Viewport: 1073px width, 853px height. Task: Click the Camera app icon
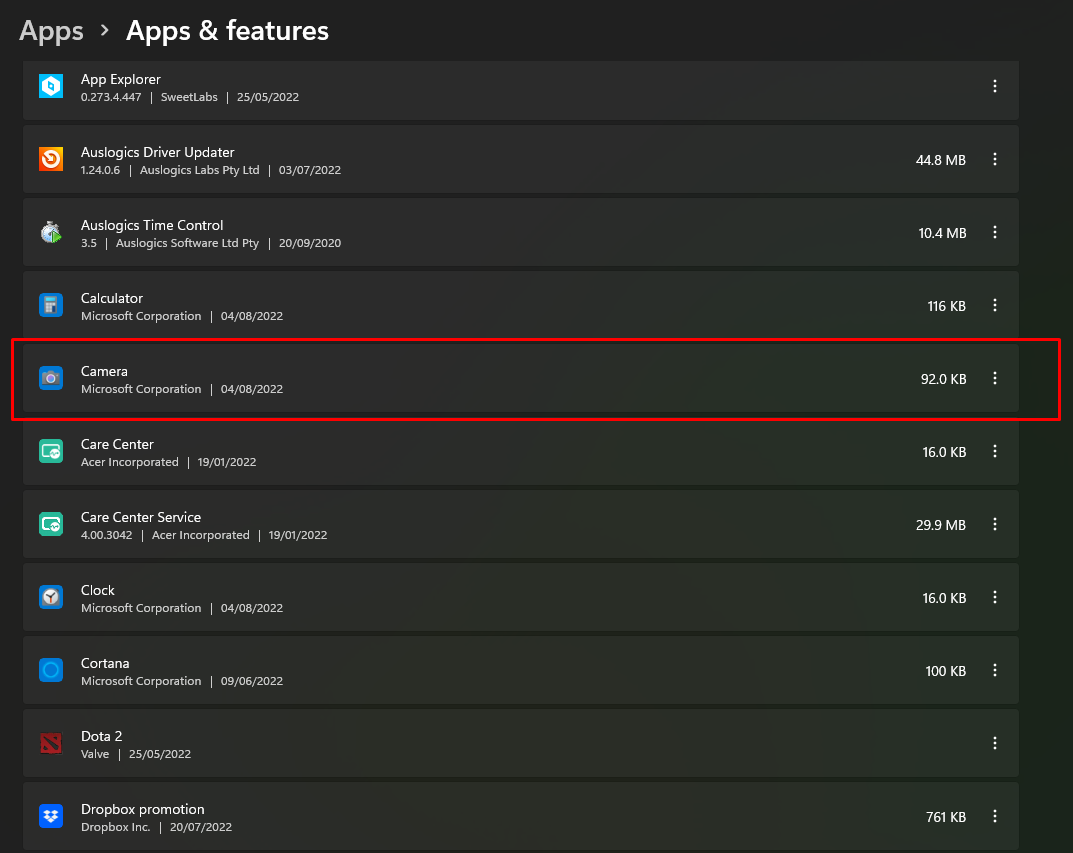pos(51,378)
